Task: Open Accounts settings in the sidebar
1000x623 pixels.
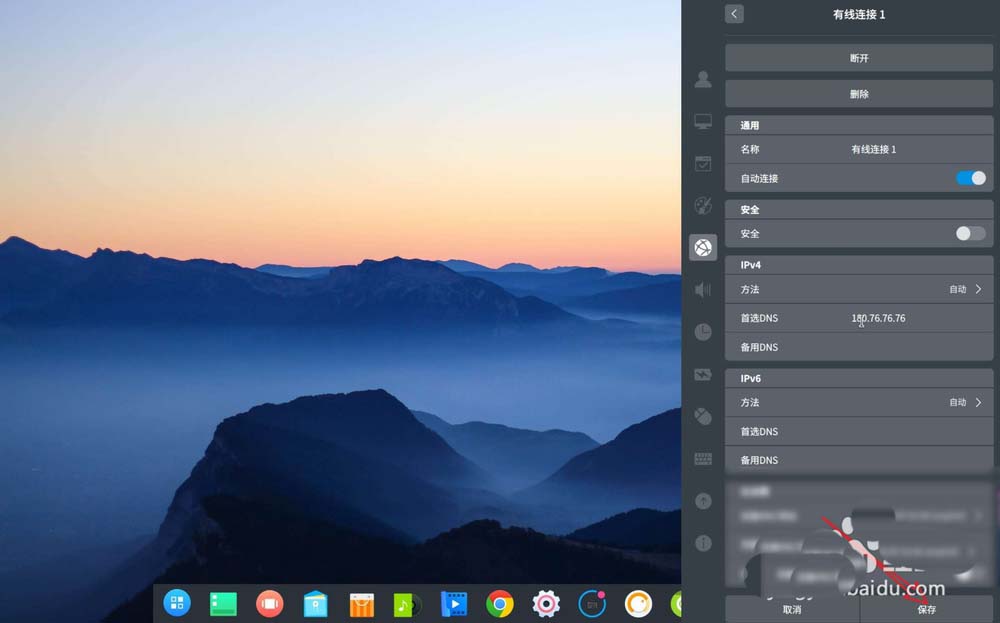Action: tap(703, 79)
